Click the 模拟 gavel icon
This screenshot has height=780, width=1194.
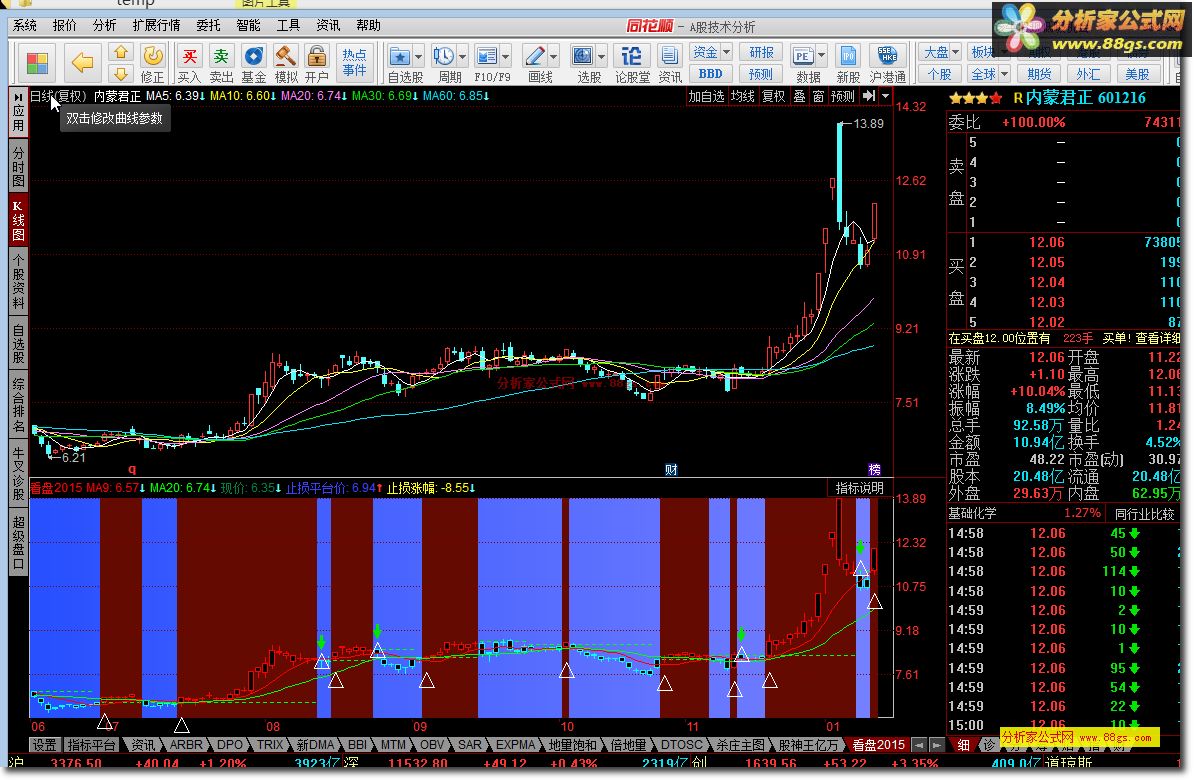point(286,63)
